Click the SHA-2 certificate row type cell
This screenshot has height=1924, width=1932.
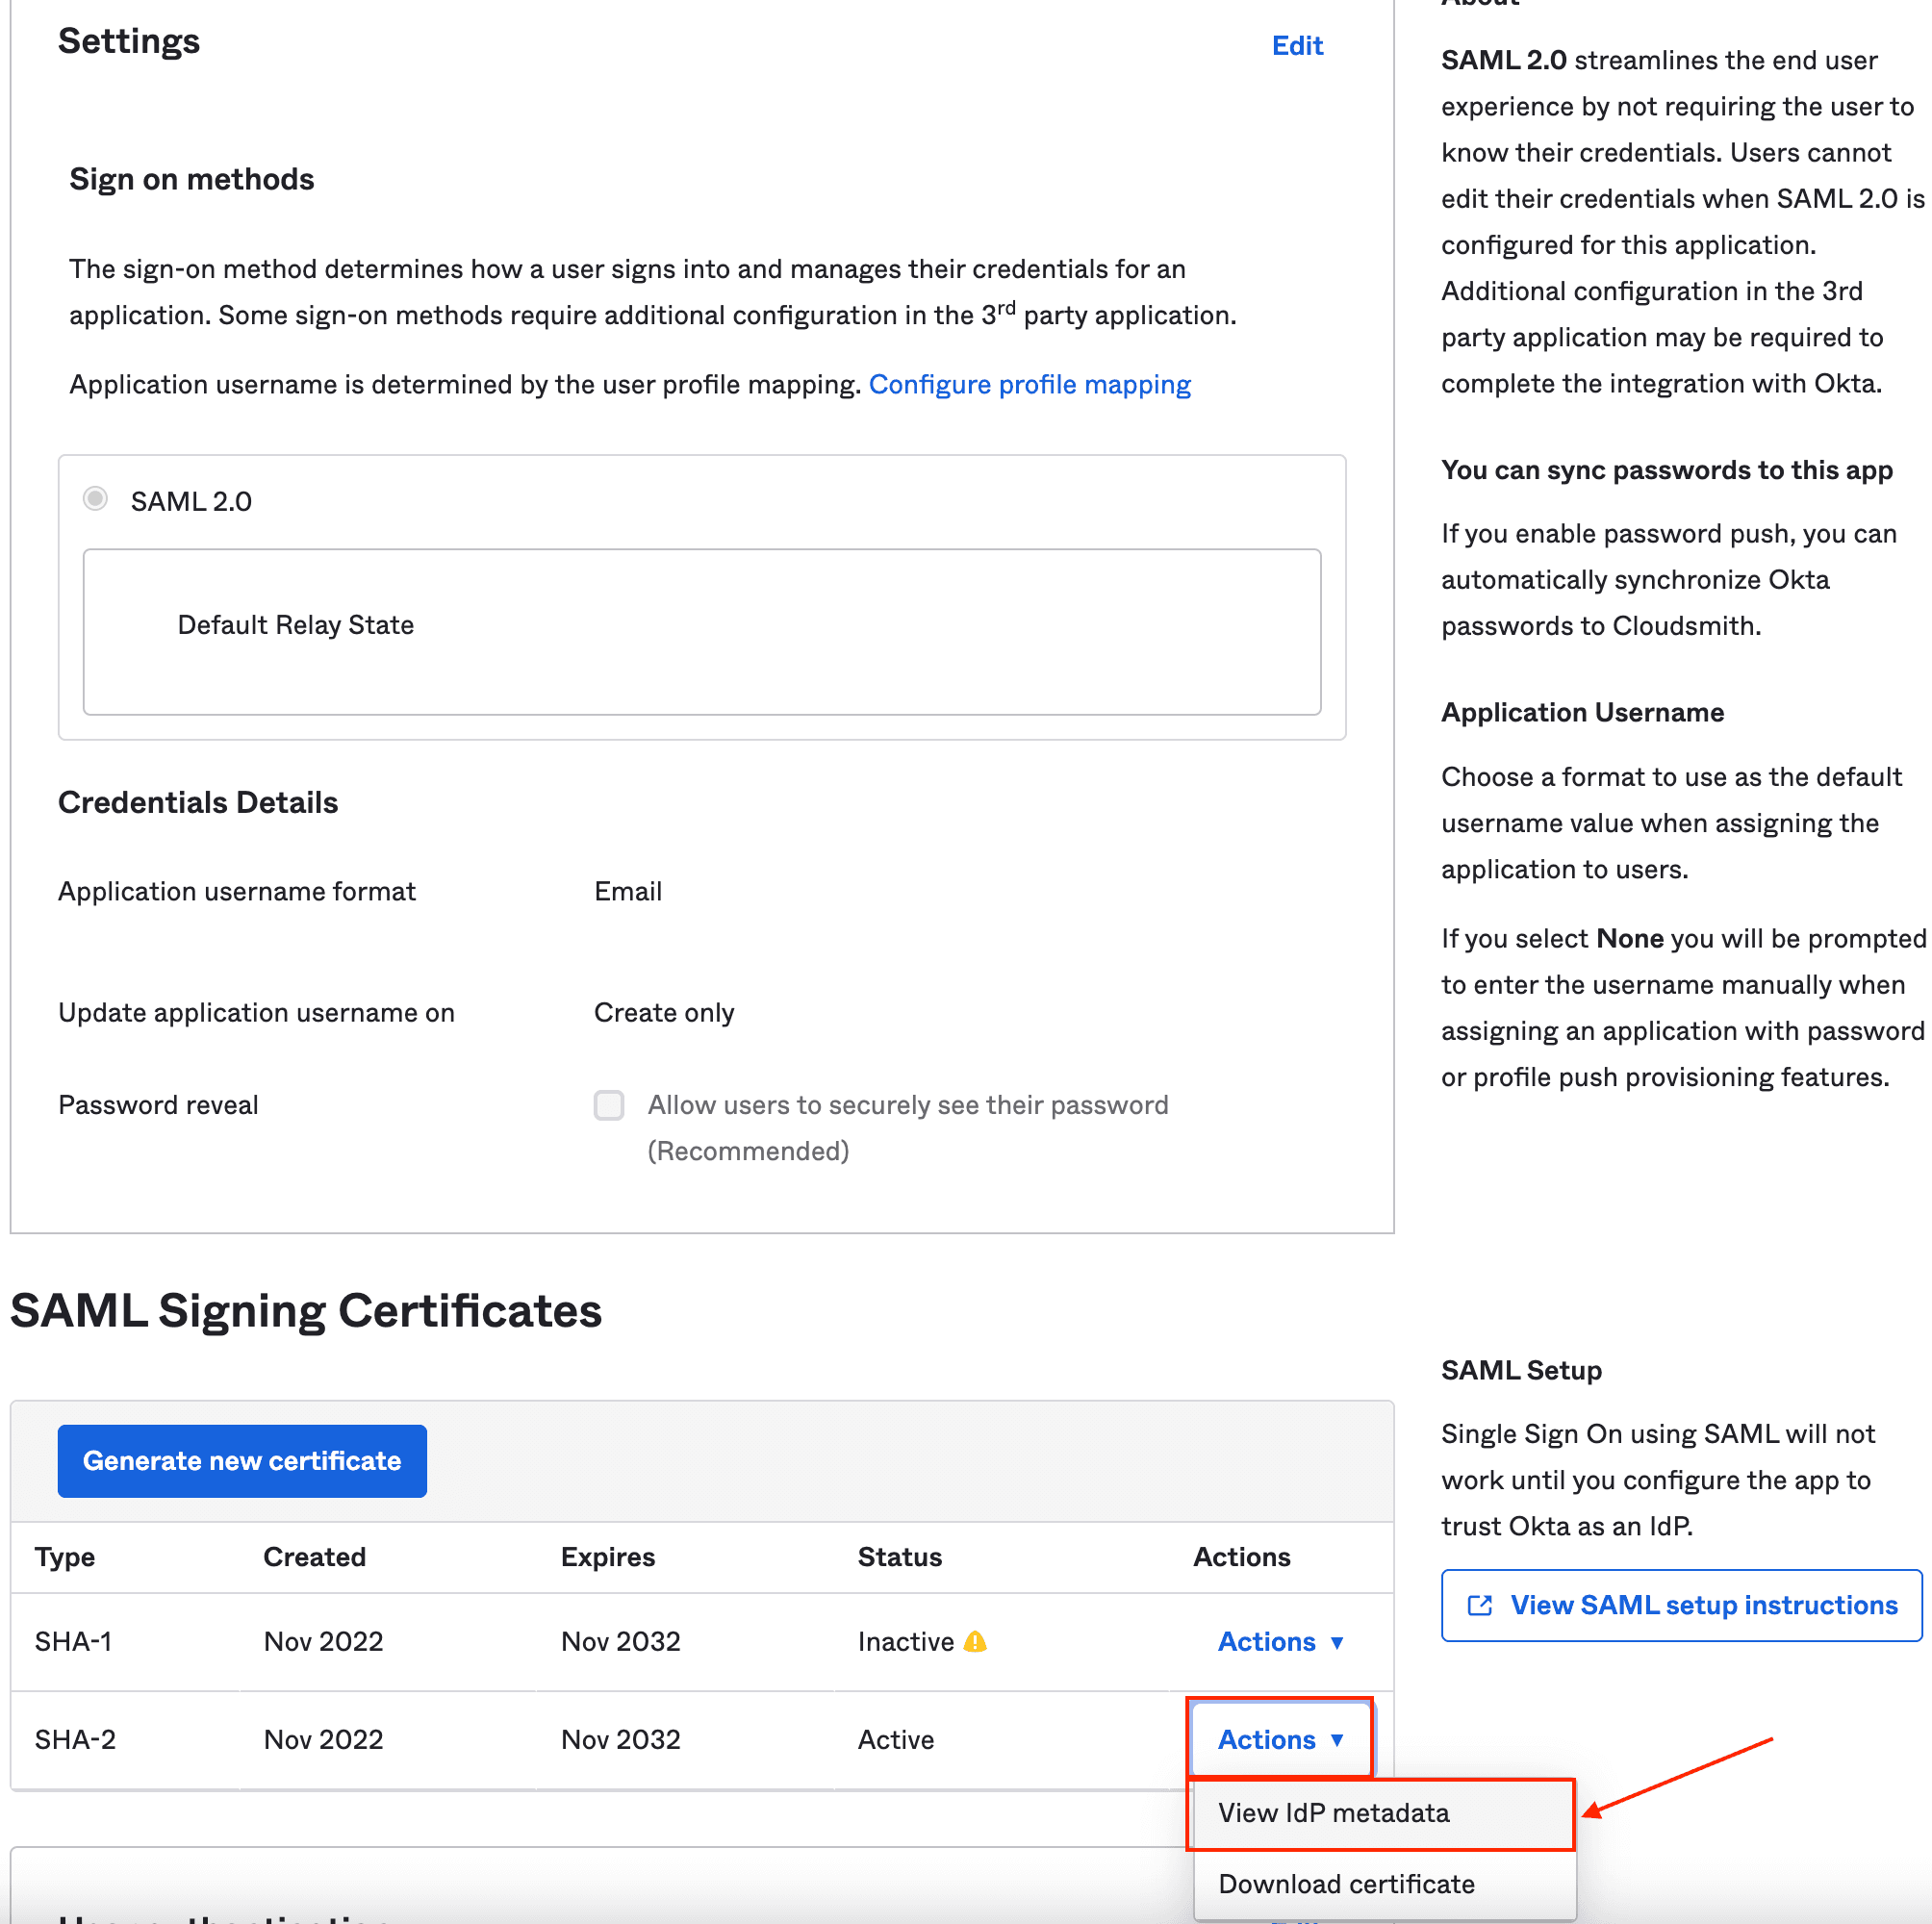(x=75, y=1740)
